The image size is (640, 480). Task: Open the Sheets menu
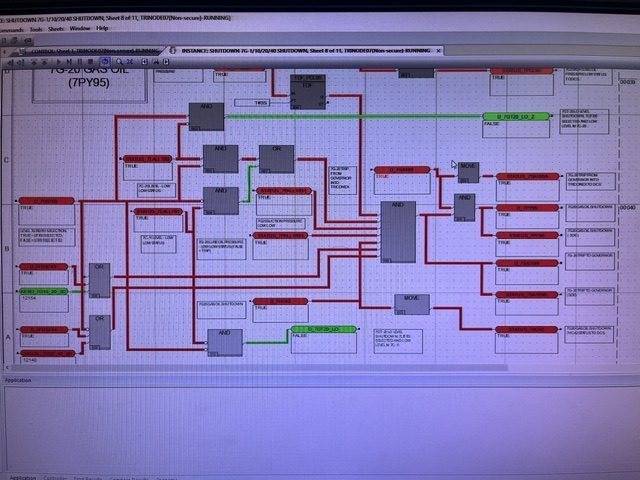(x=56, y=29)
